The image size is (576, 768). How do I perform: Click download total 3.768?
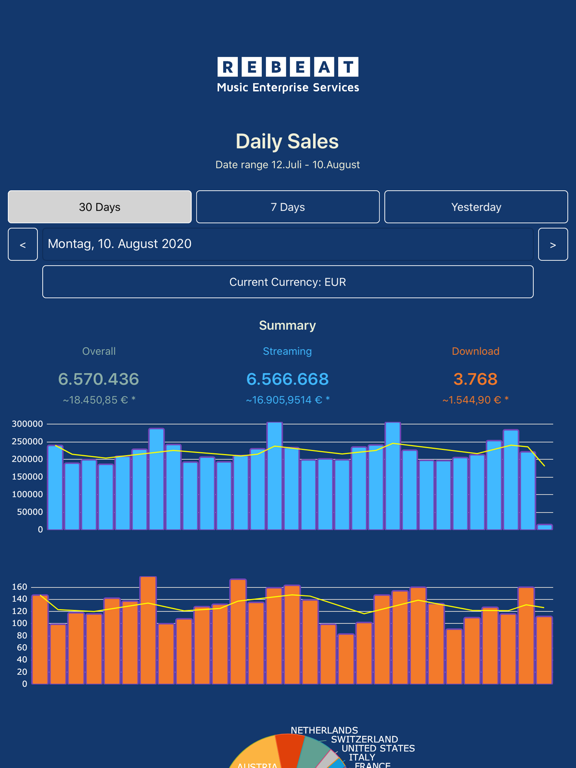(x=475, y=379)
